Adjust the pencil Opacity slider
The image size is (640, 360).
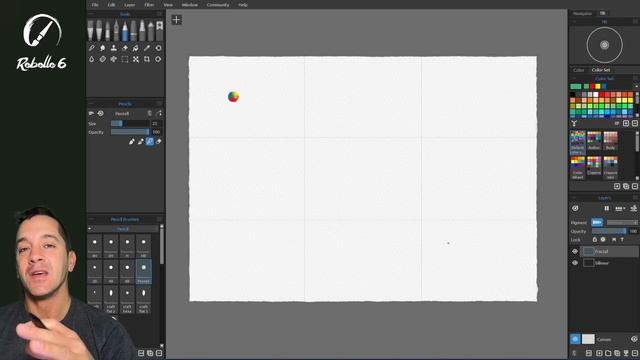[x=130, y=132]
